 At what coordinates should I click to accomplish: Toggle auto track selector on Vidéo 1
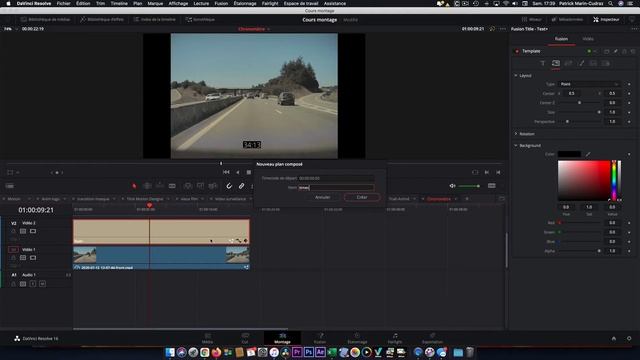click(x=23, y=258)
